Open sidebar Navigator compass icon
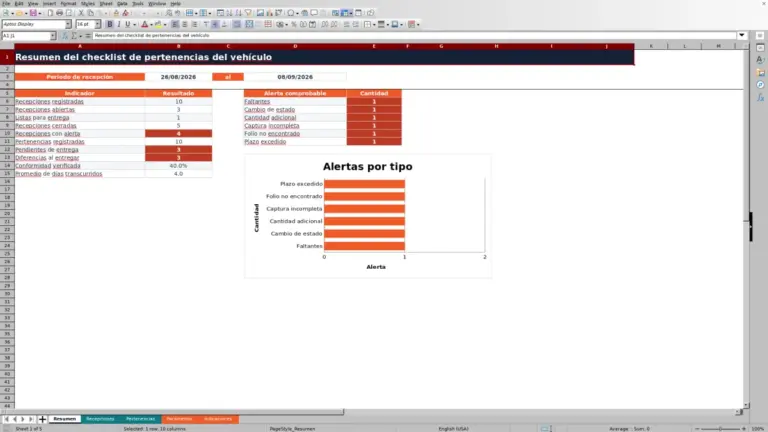The width and height of the screenshot is (768, 432). point(760,85)
